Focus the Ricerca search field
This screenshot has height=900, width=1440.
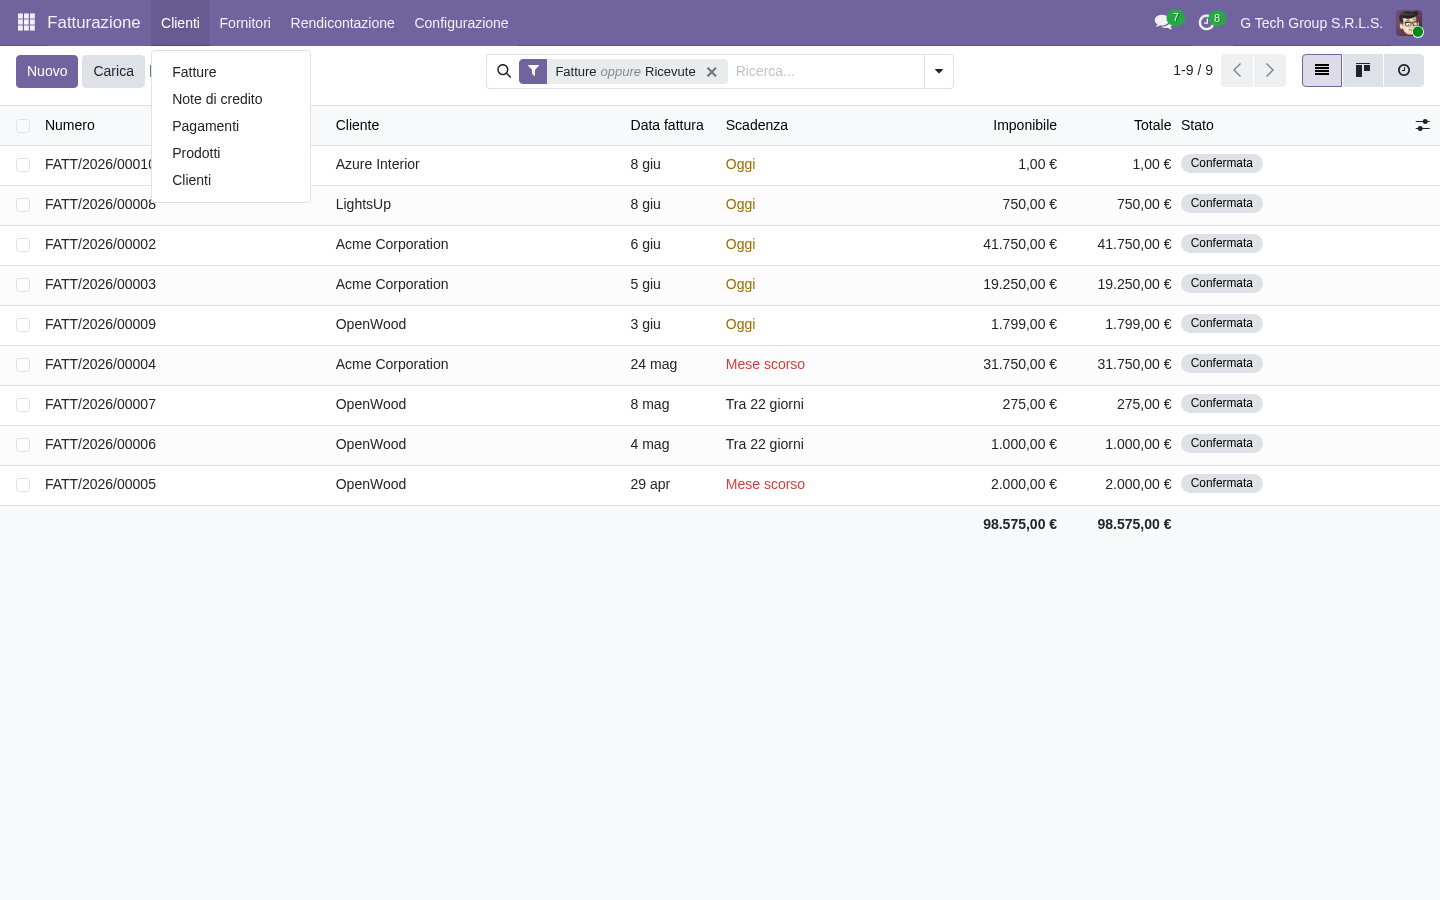826,71
